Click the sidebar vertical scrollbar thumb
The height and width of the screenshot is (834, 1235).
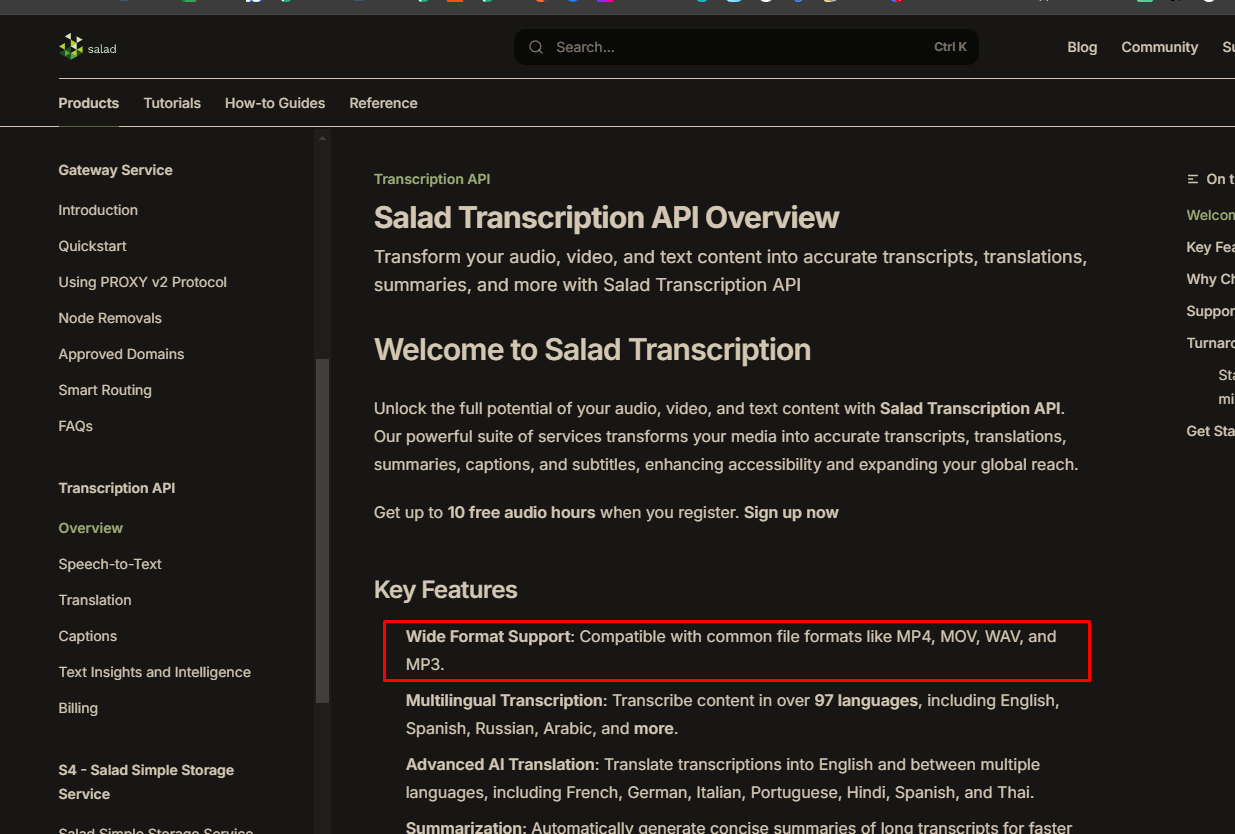322,530
